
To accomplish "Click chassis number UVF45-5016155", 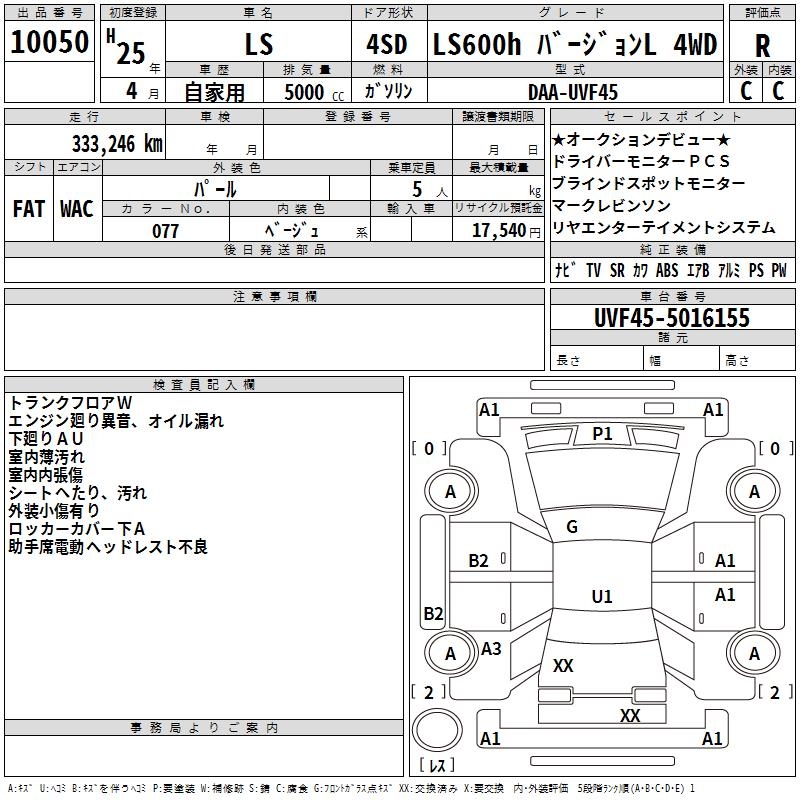I will coord(672,317).
